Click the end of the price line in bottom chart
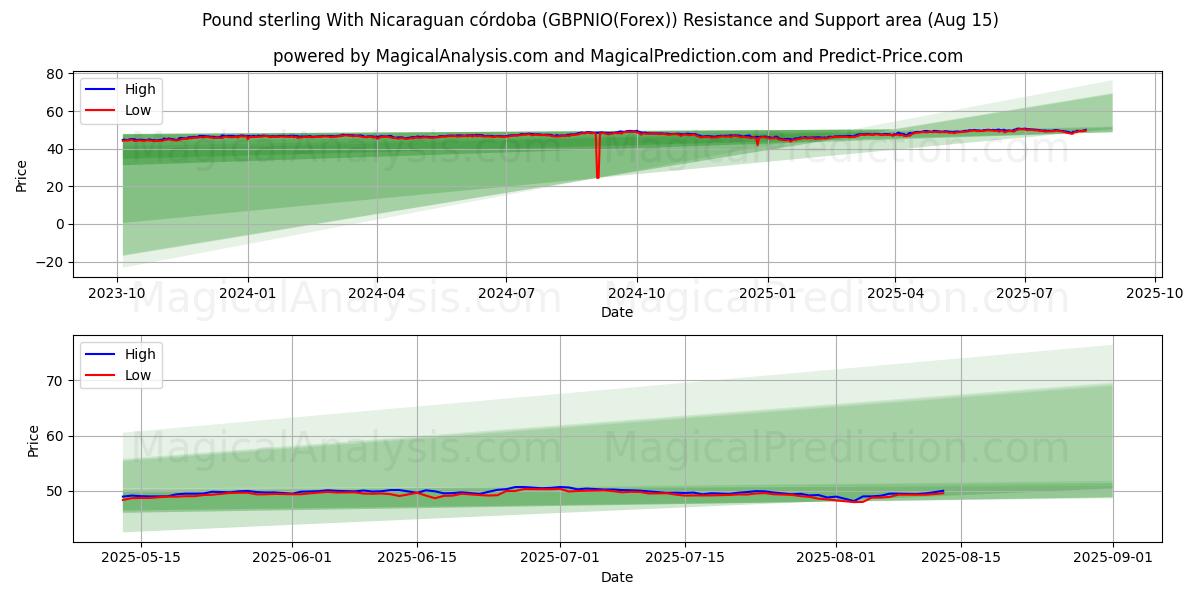1200x600 pixels. 943,491
